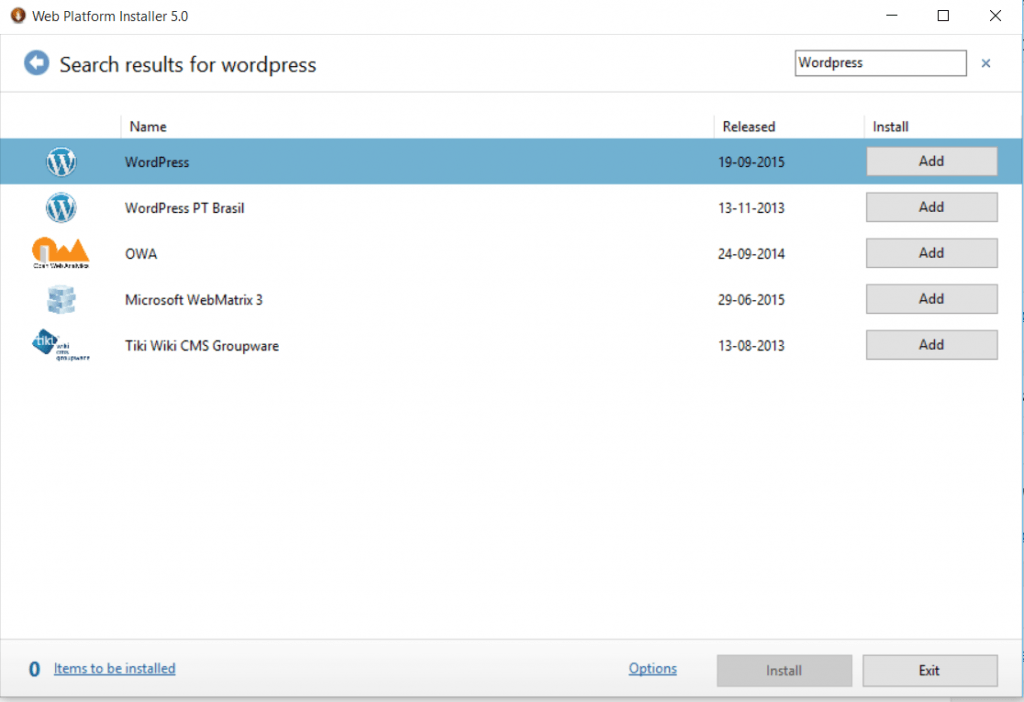Close the Web Platform Installer window
The width and height of the screenshot is (1024, 702).
[x=995, y=15]
